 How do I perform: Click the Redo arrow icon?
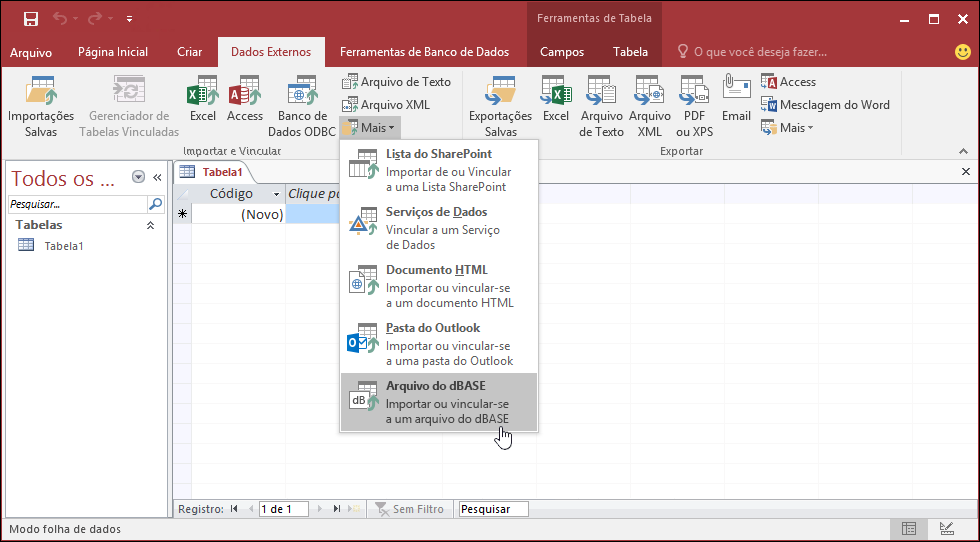pos(95,19)
